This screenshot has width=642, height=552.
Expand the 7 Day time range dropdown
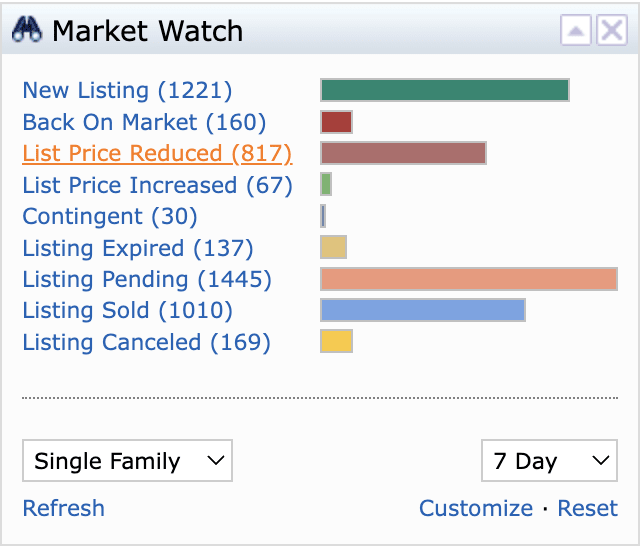pos(549,461)
